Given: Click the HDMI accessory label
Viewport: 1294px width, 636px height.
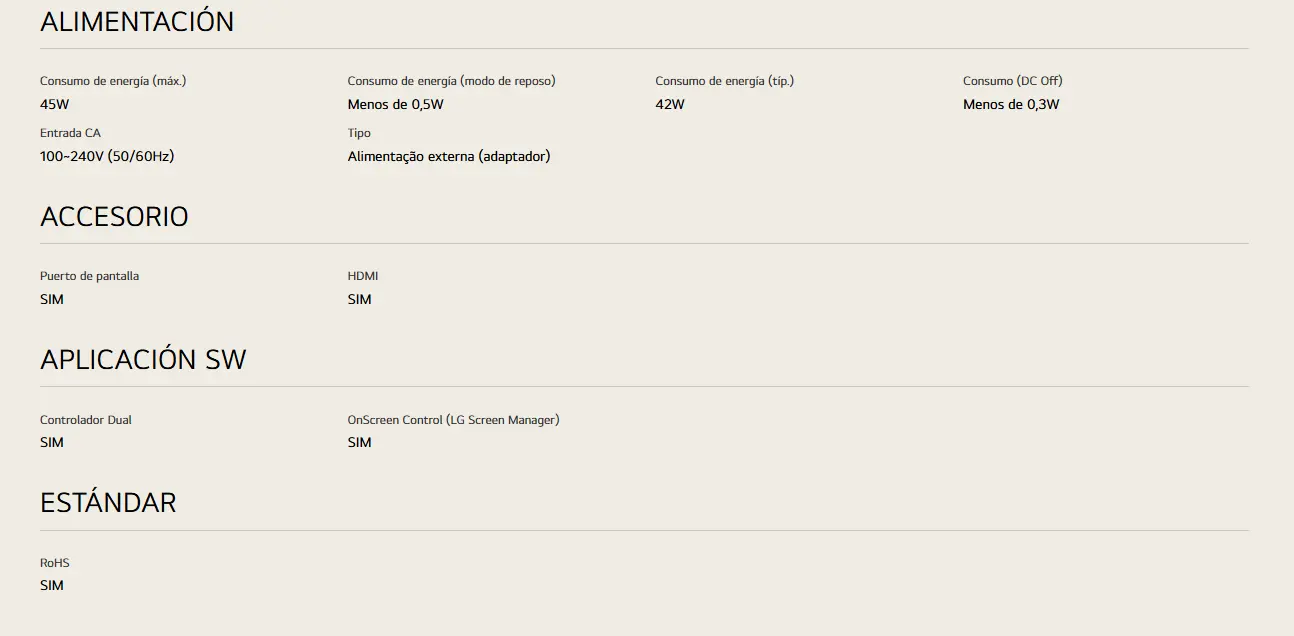Looking at the screenshot, I should [363, 276].
